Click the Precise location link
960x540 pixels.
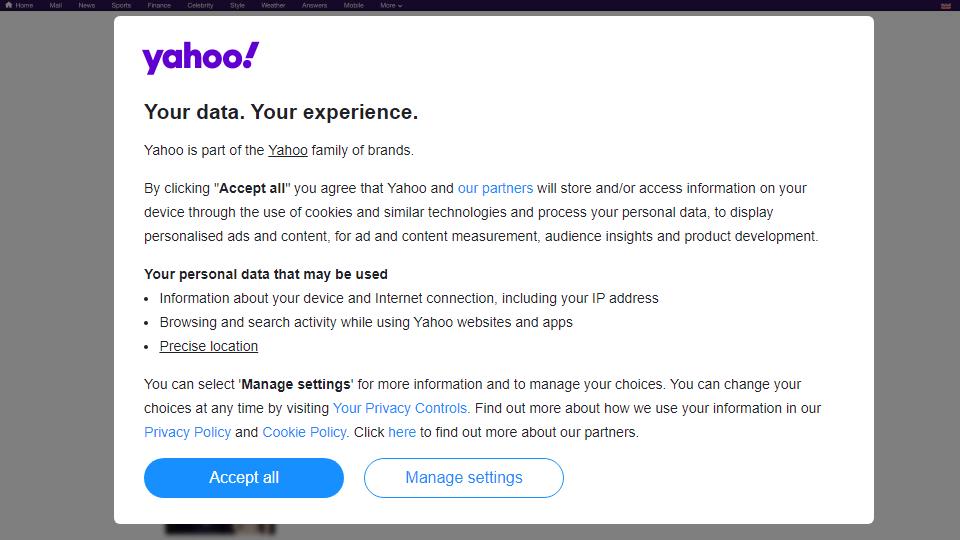(209, 346)
